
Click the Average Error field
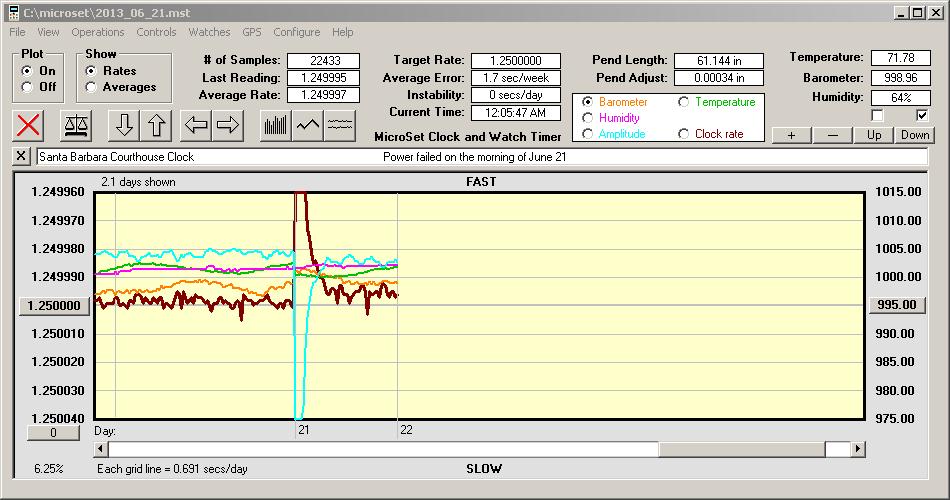tap(516, 78)
